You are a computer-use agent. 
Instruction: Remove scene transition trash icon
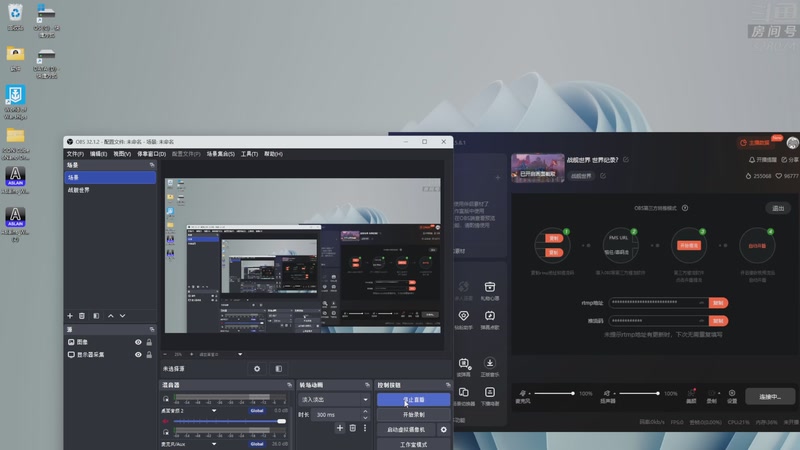coord(353,428)
